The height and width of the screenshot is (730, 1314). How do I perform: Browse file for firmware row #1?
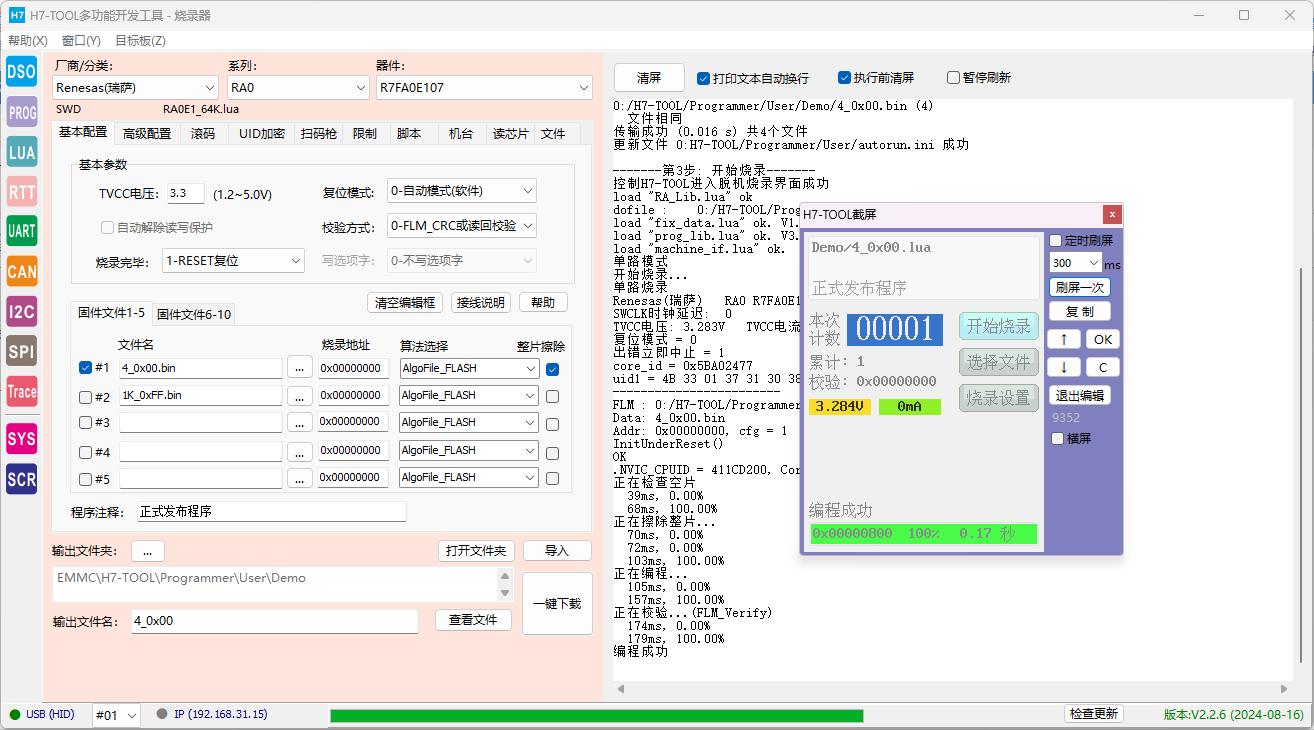pos(299,368)
